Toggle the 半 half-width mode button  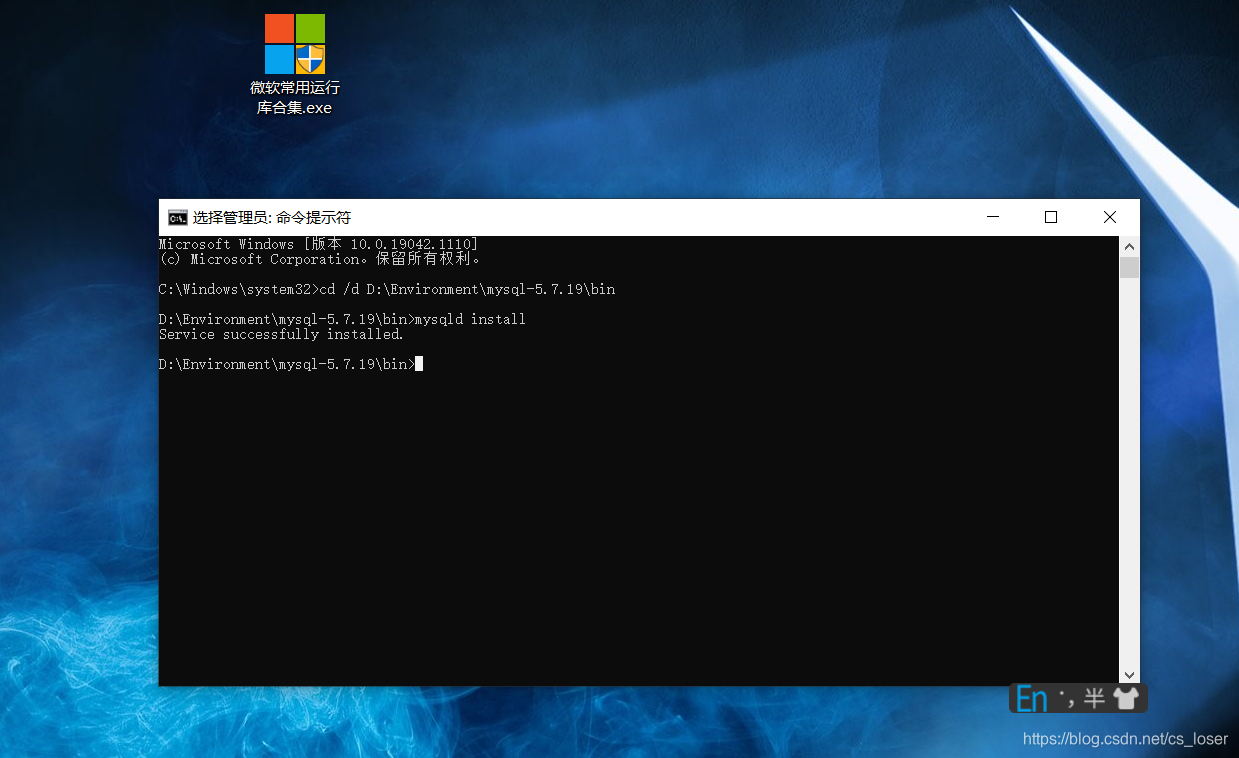[x=1094, y=698]
